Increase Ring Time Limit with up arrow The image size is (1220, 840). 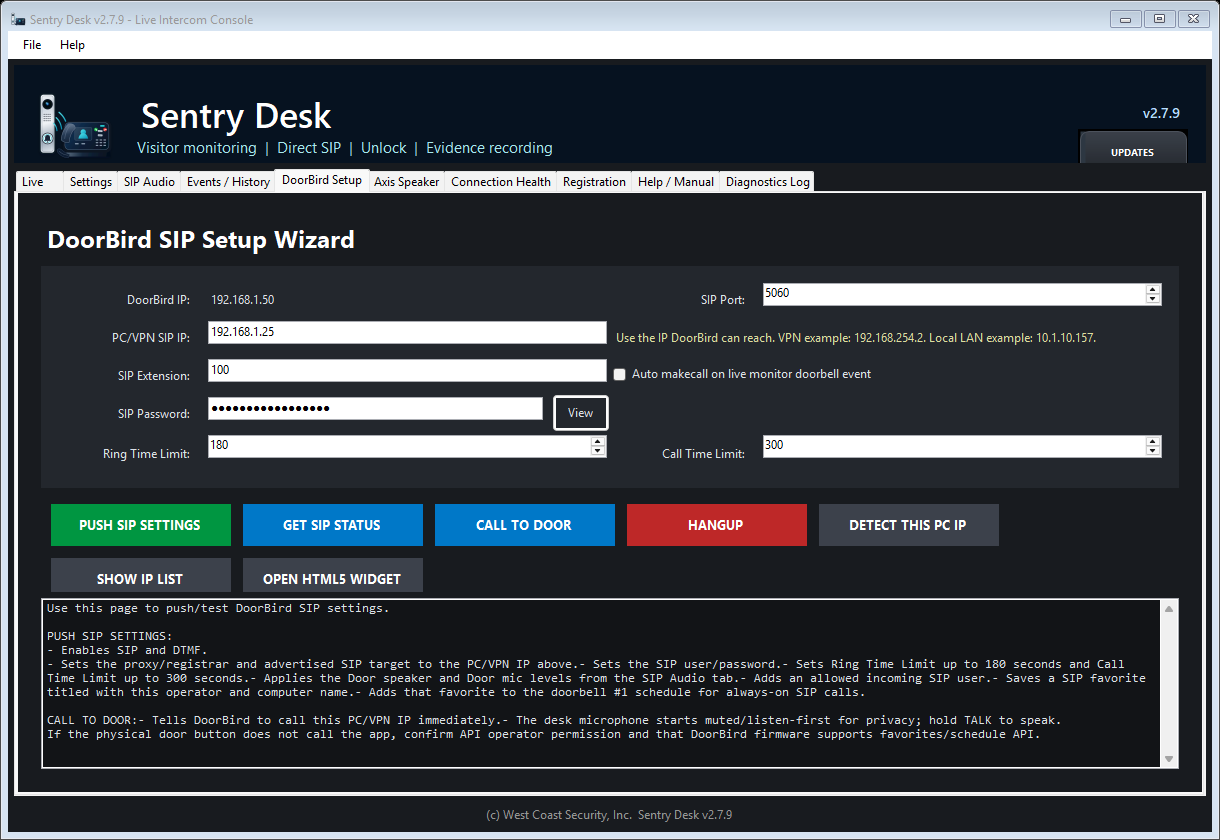click(598, 442)
